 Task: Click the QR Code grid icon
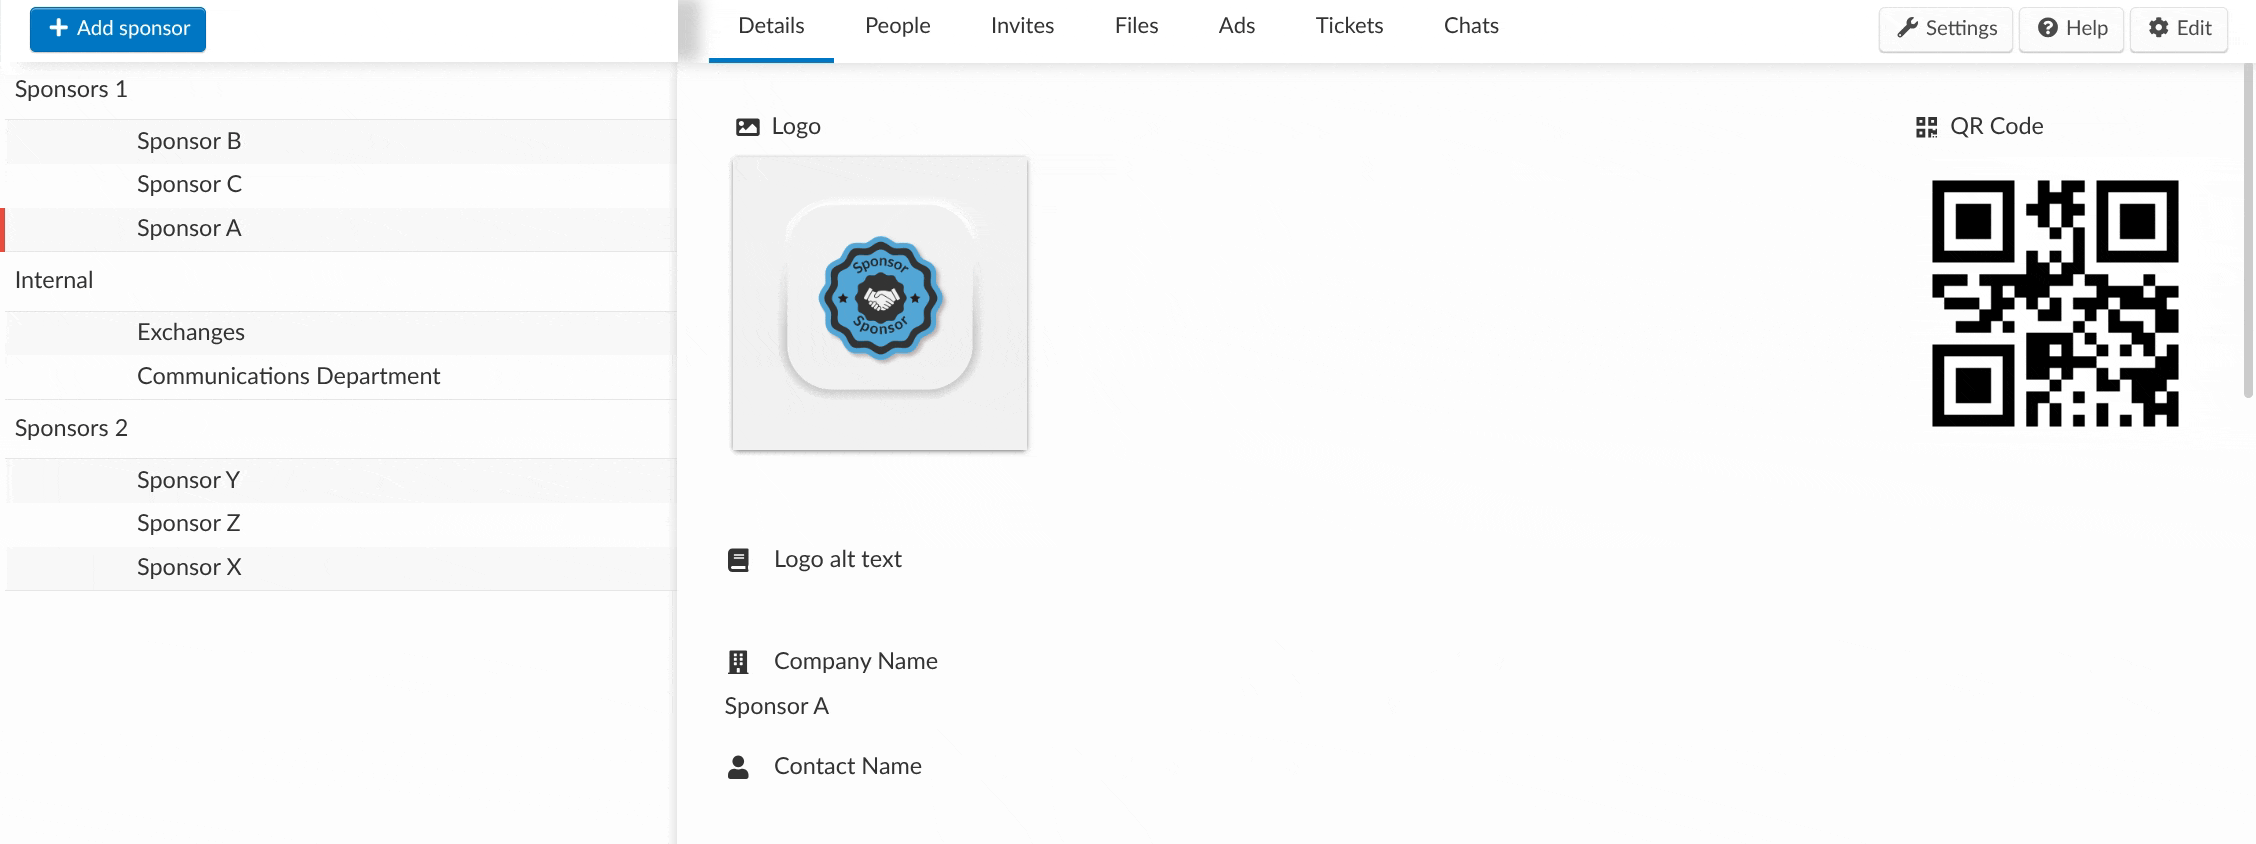click(1926, 127)
